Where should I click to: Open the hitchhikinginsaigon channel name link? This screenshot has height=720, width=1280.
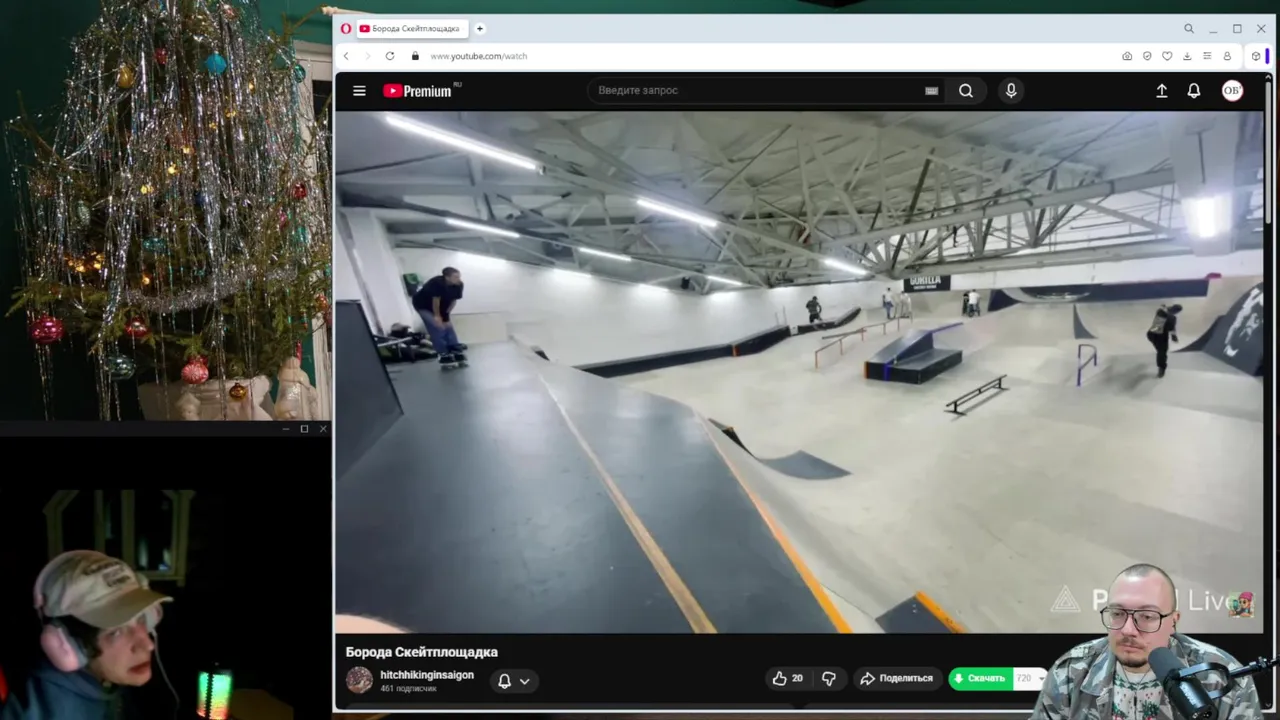click(x=427, y=675)
